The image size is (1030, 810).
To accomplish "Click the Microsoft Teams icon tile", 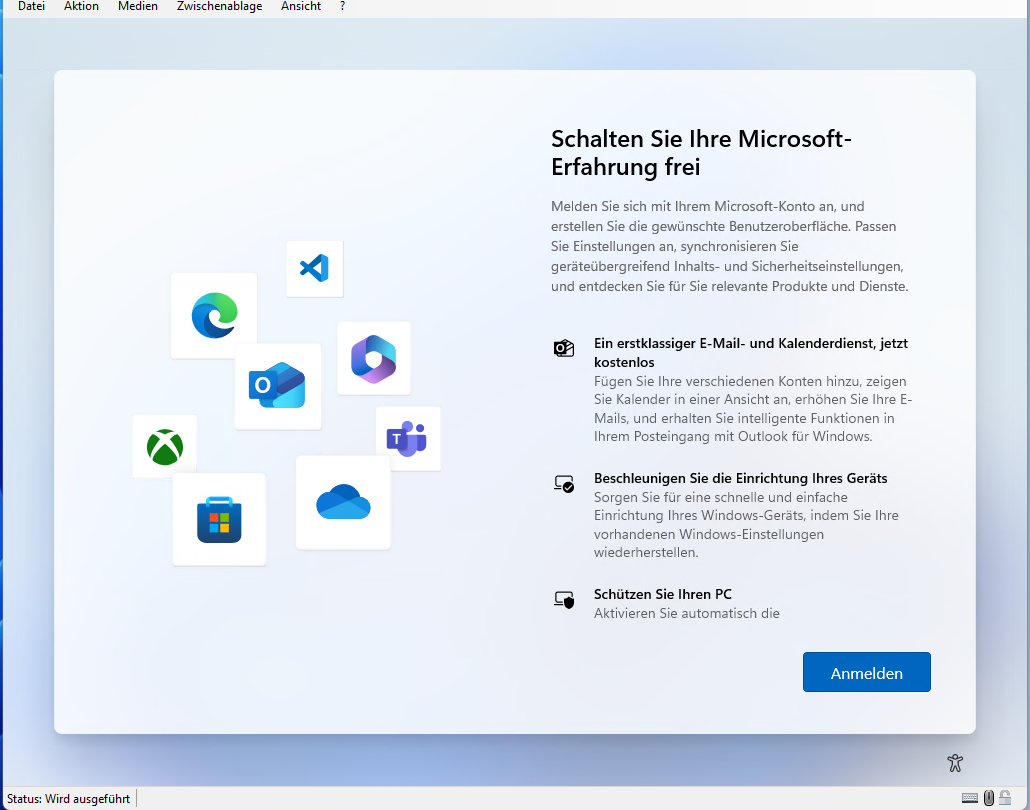I will (x=408, y=438).
